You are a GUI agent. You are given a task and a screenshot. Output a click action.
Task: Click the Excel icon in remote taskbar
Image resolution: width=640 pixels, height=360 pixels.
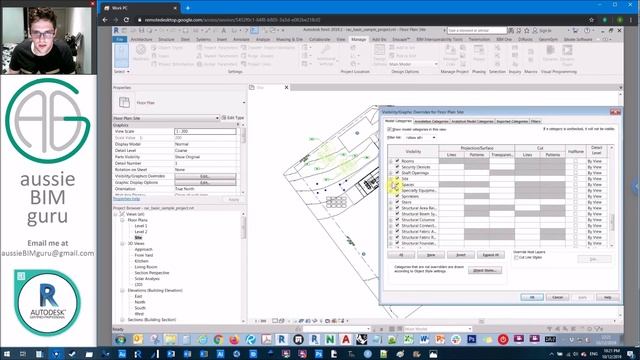(x=408, y=339)
